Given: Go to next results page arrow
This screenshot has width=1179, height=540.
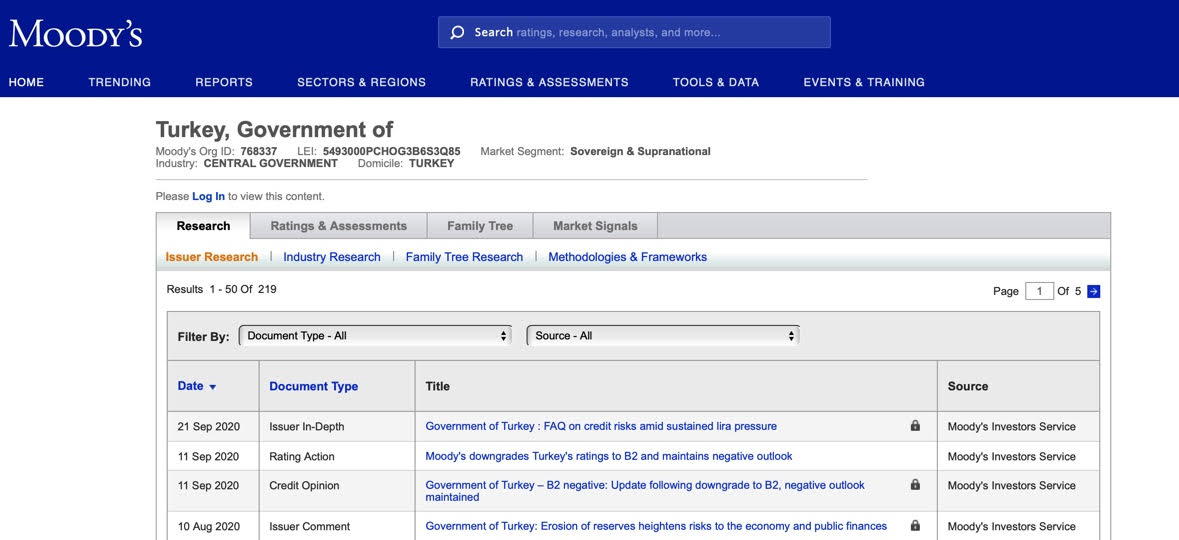Looking at the screenshot, I should pyautogui.click(x=1093, y=291).
